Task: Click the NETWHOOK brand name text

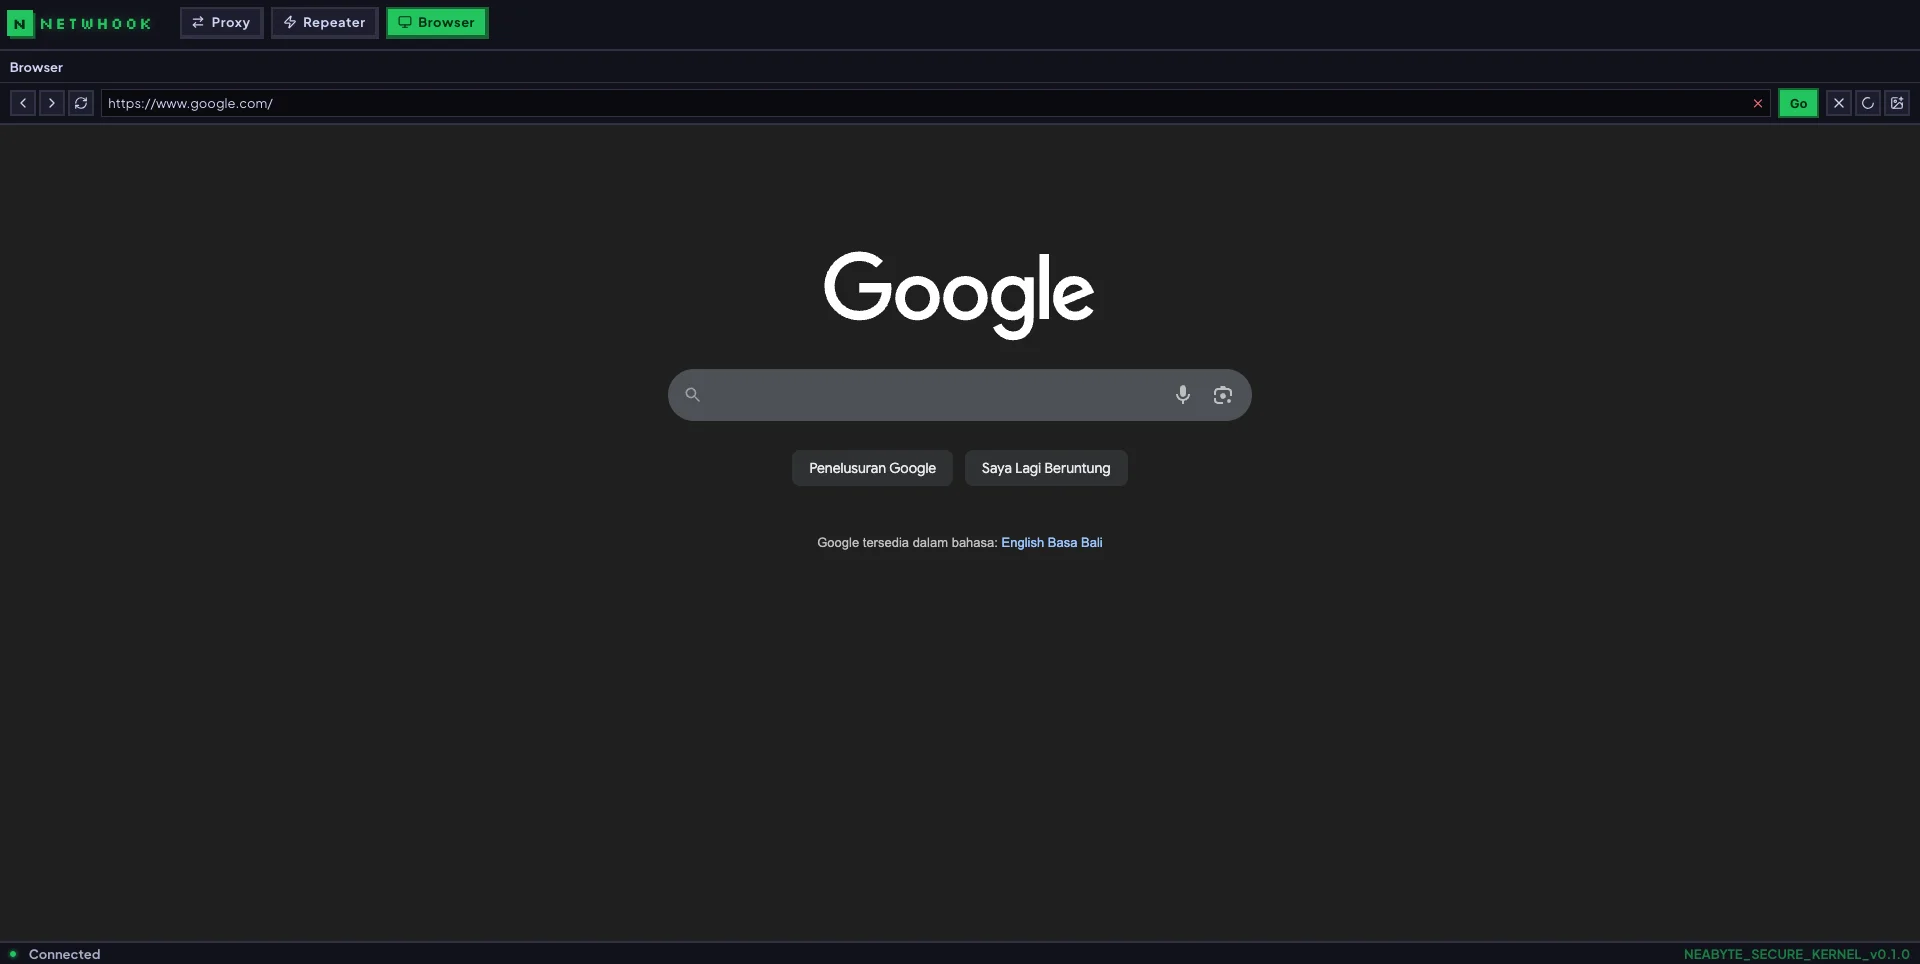Action: 95,23
